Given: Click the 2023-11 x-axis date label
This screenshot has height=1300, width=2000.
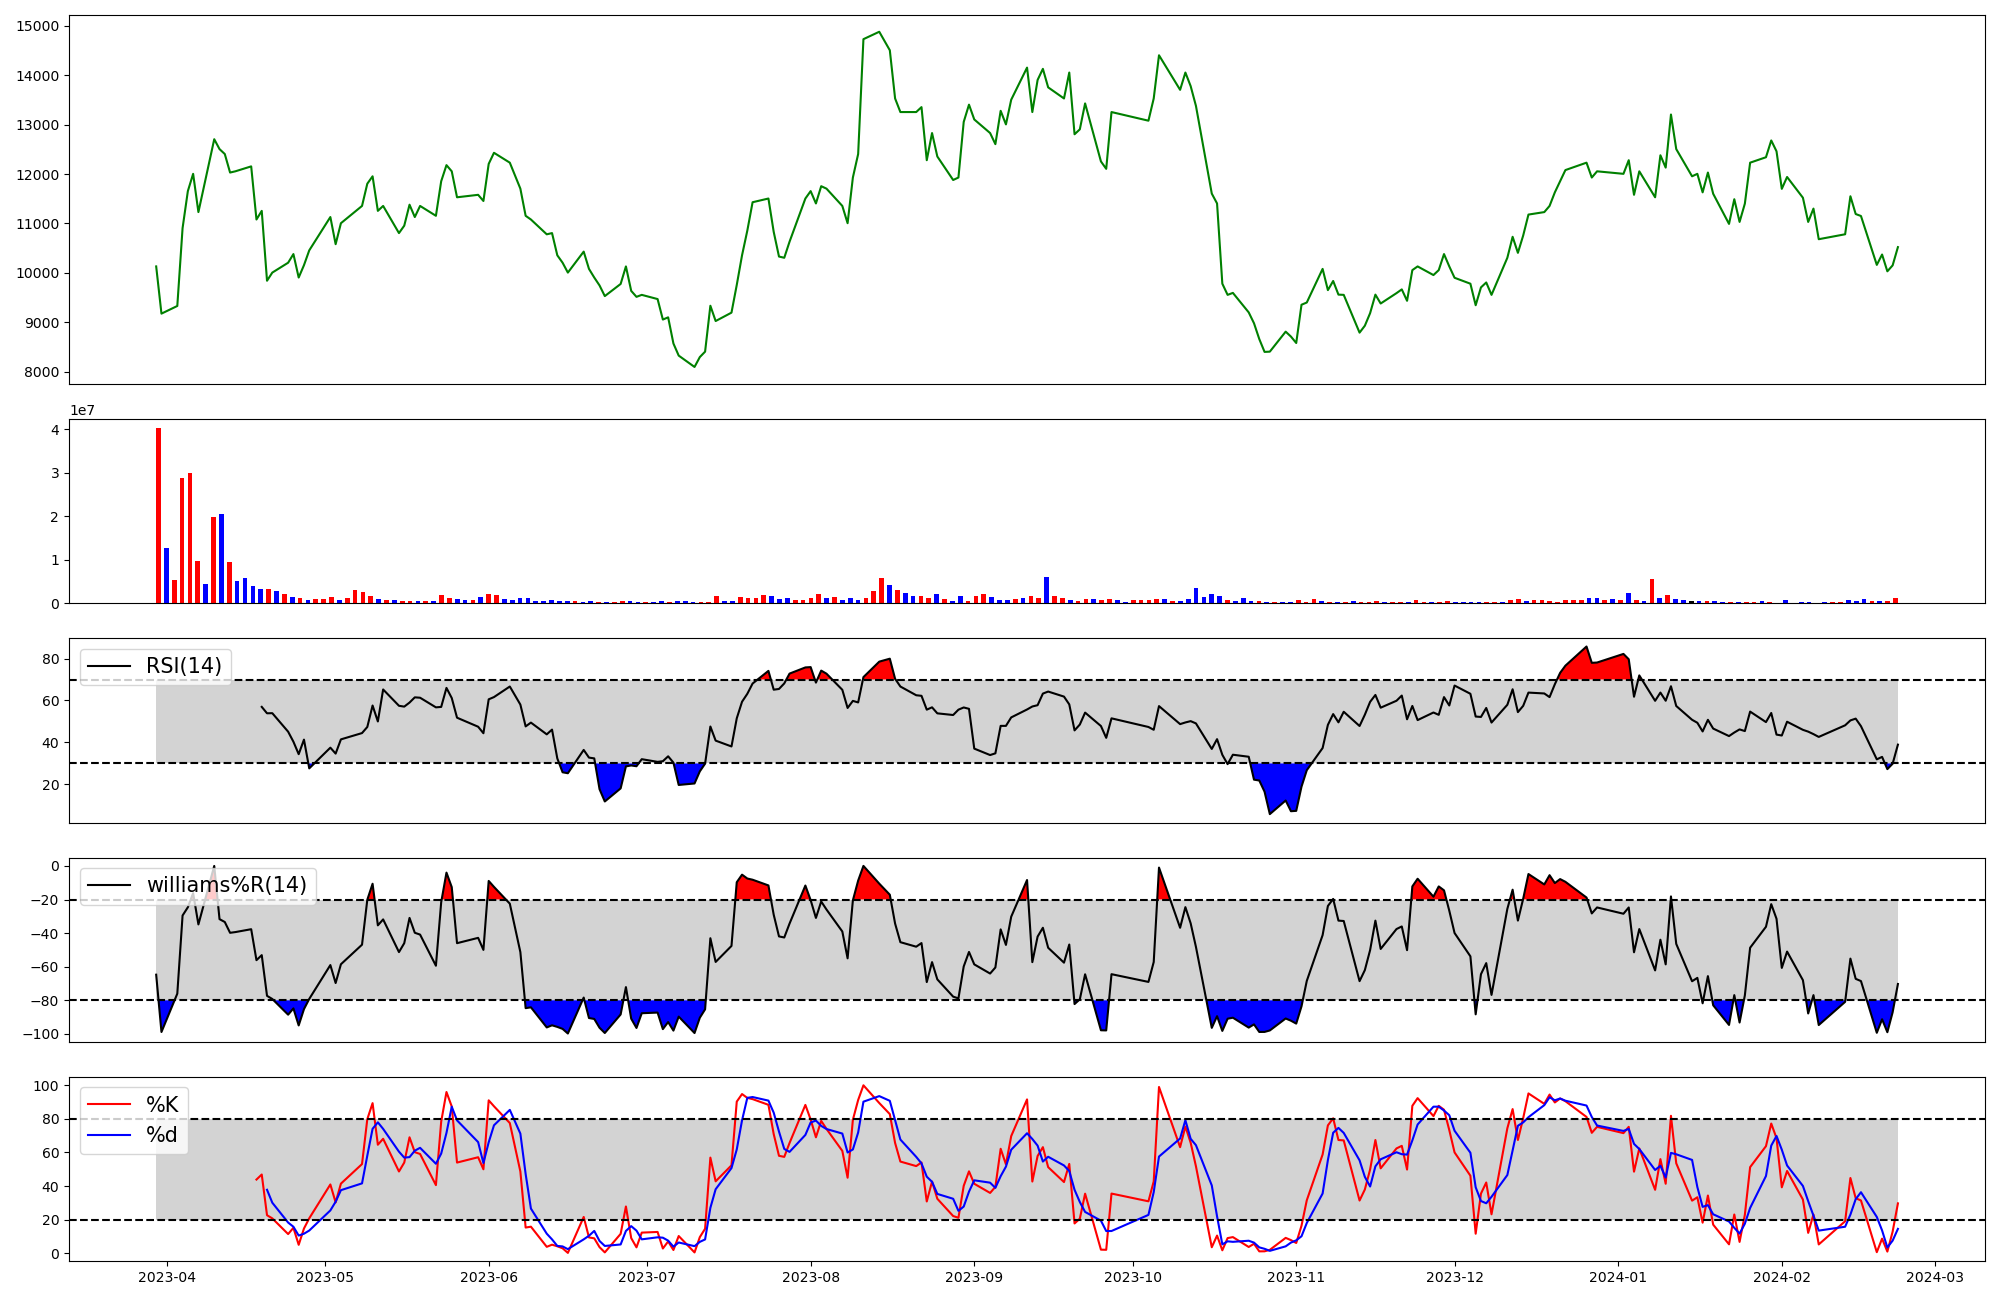Looking at the screenshot, I should [1296, 1277].
